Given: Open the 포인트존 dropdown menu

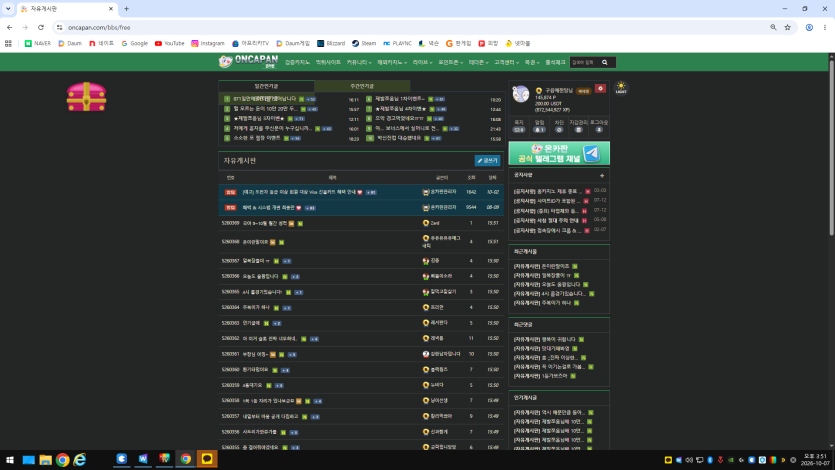Looking at the screenshot, I should tap(451, 62).
